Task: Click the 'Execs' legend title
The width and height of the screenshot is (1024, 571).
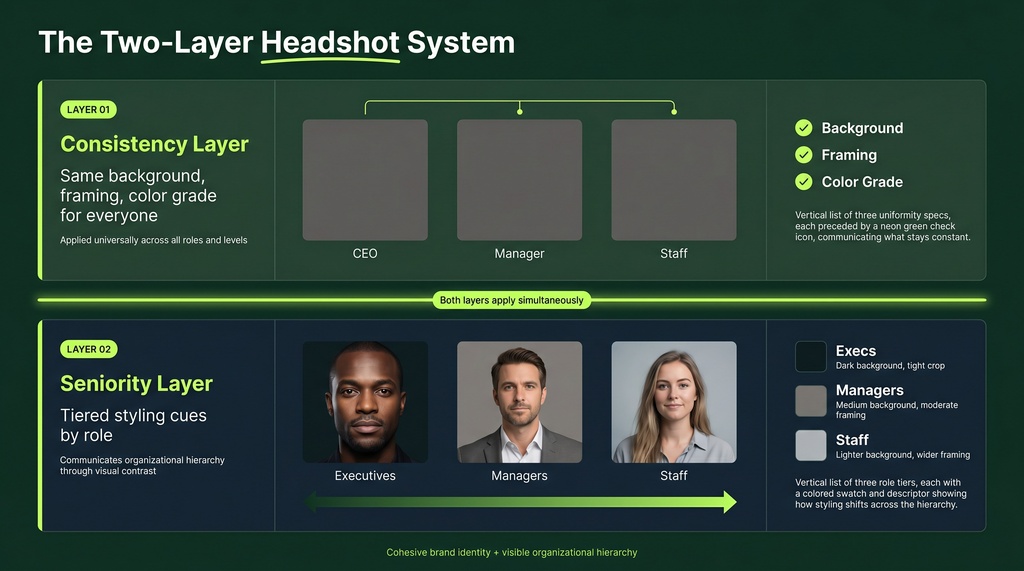Action: point(856,351)
